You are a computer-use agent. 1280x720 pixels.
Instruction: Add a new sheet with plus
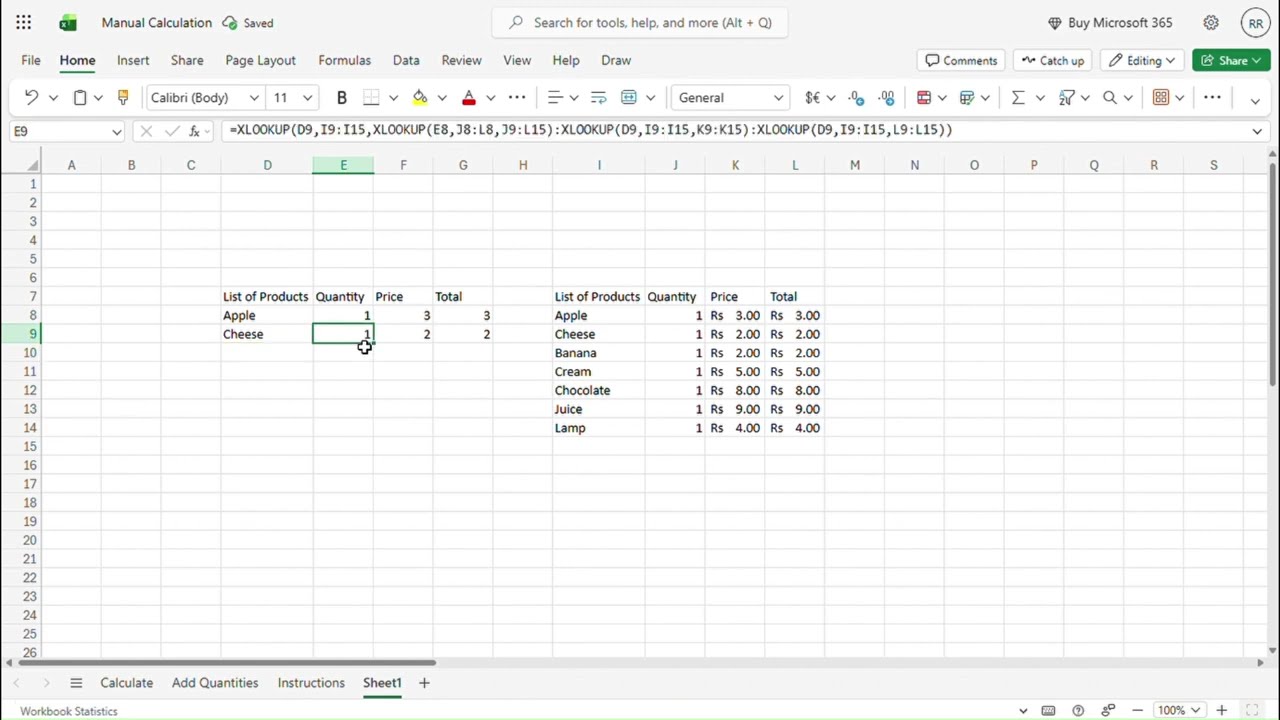click(x=424, y=683)
